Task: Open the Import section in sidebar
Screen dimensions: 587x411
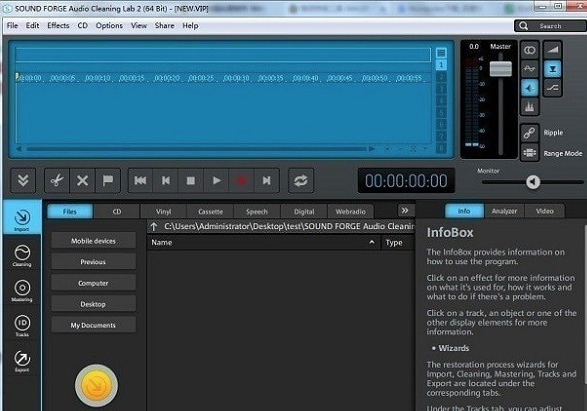Action: pos(22,218)
